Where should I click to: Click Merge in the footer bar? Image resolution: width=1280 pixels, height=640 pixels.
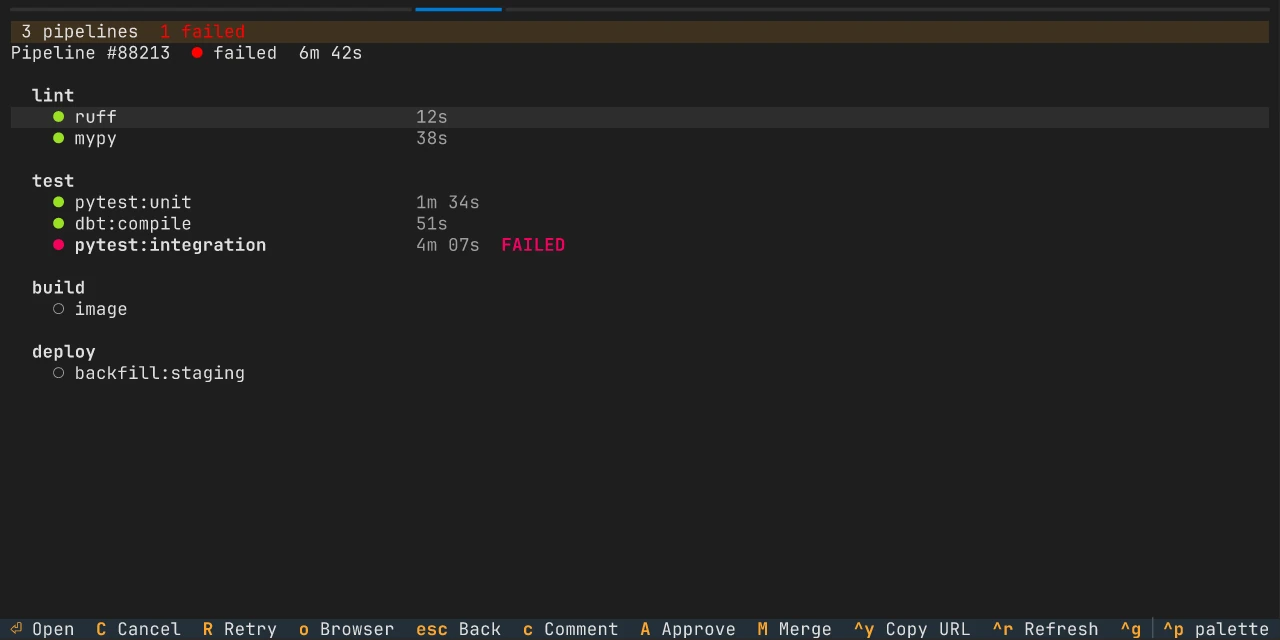795,629
